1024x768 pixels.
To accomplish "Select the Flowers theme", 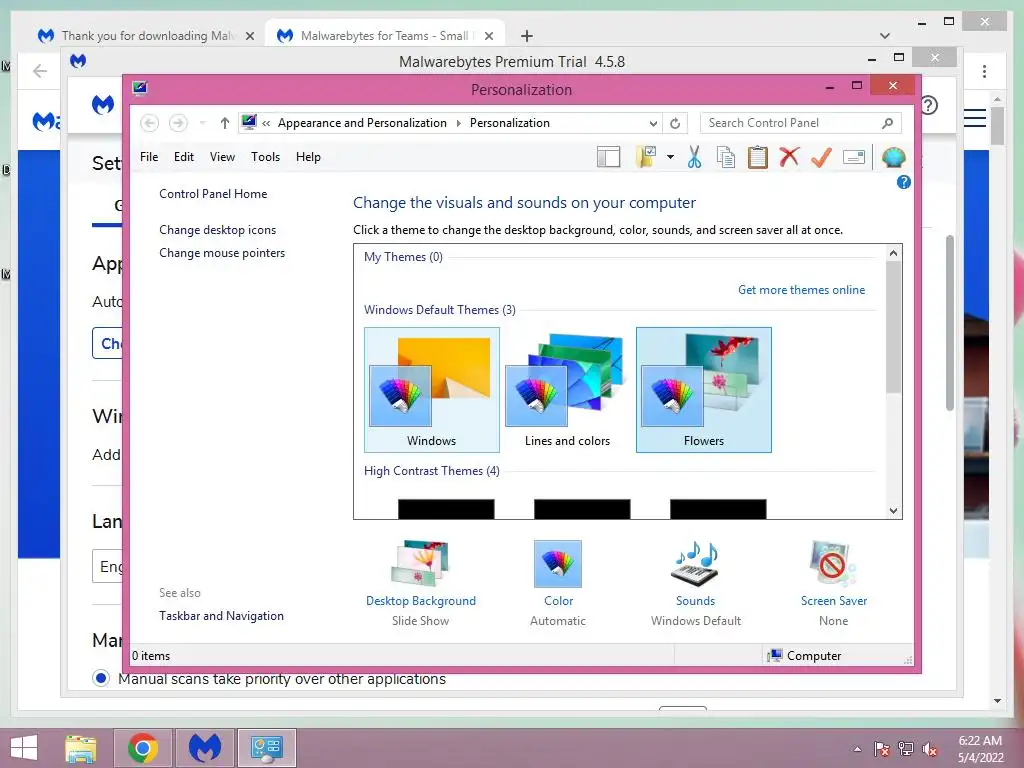I will tap(703, 389).
